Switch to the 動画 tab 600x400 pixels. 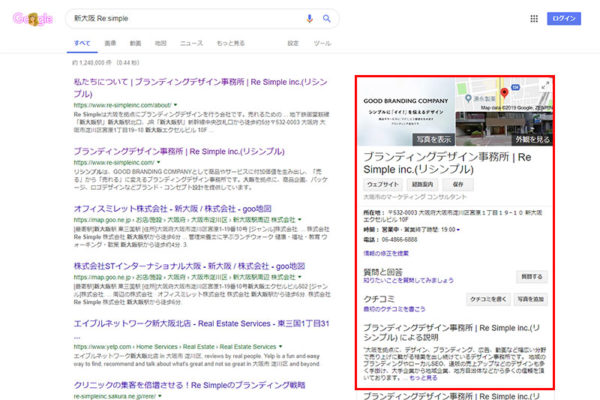135,43
